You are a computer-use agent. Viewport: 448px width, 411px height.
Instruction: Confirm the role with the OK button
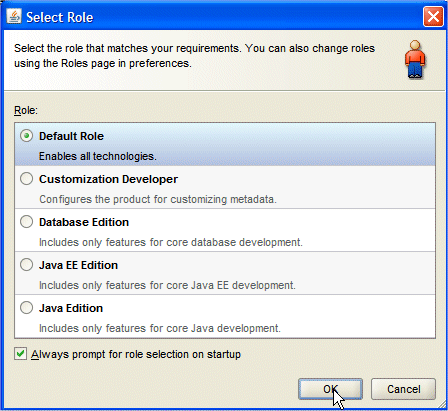330,389
